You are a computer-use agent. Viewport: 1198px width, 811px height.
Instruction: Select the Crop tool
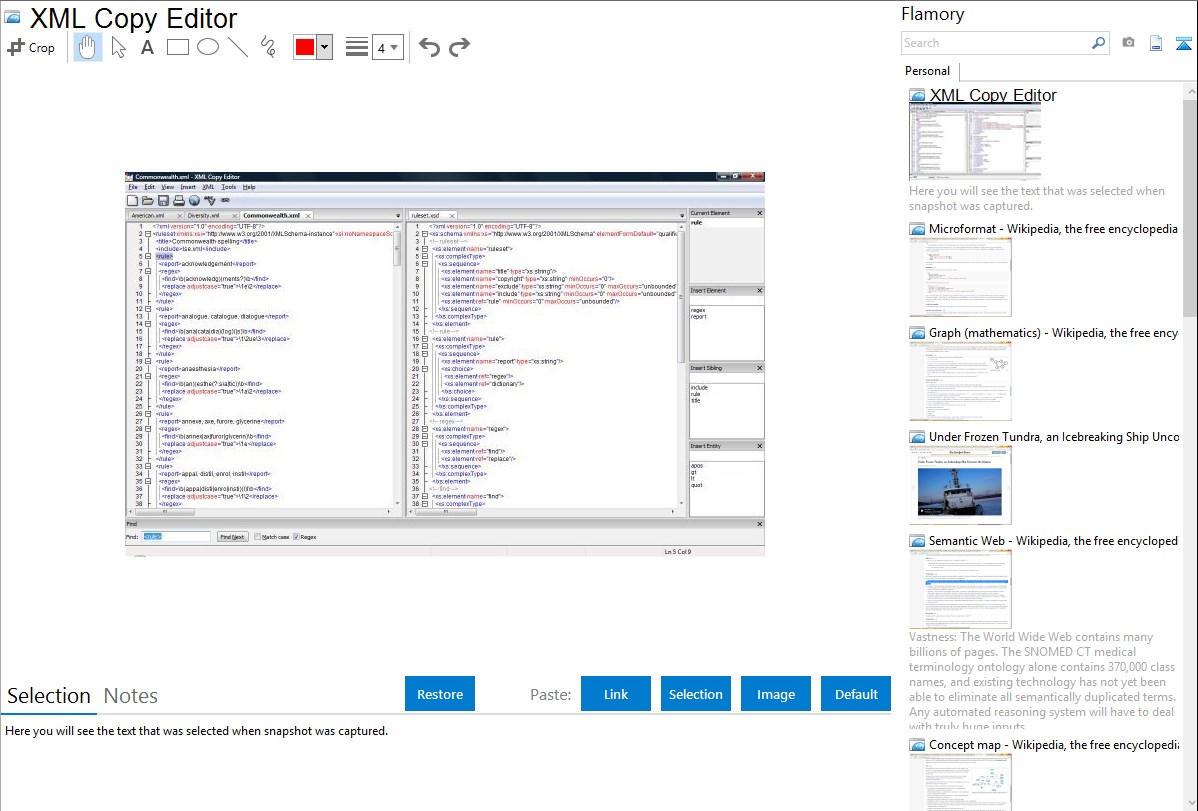pos(31,47)
